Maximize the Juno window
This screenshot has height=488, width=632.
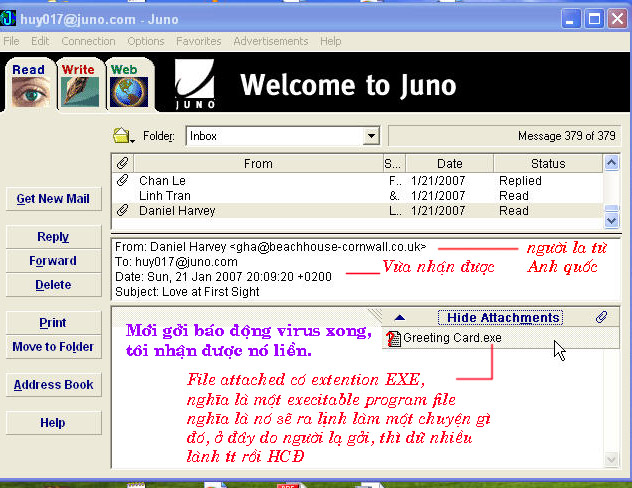coord(594,19)
